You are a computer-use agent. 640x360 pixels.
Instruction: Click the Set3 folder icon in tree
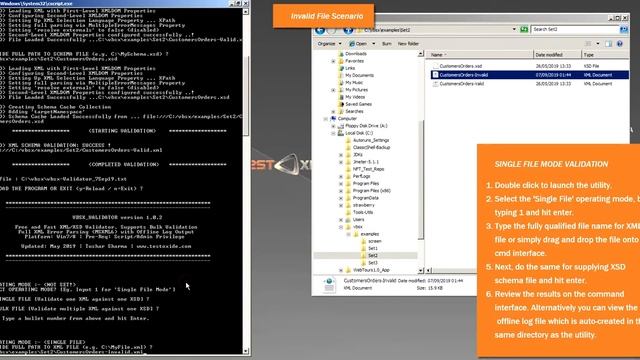coord(364,263)
